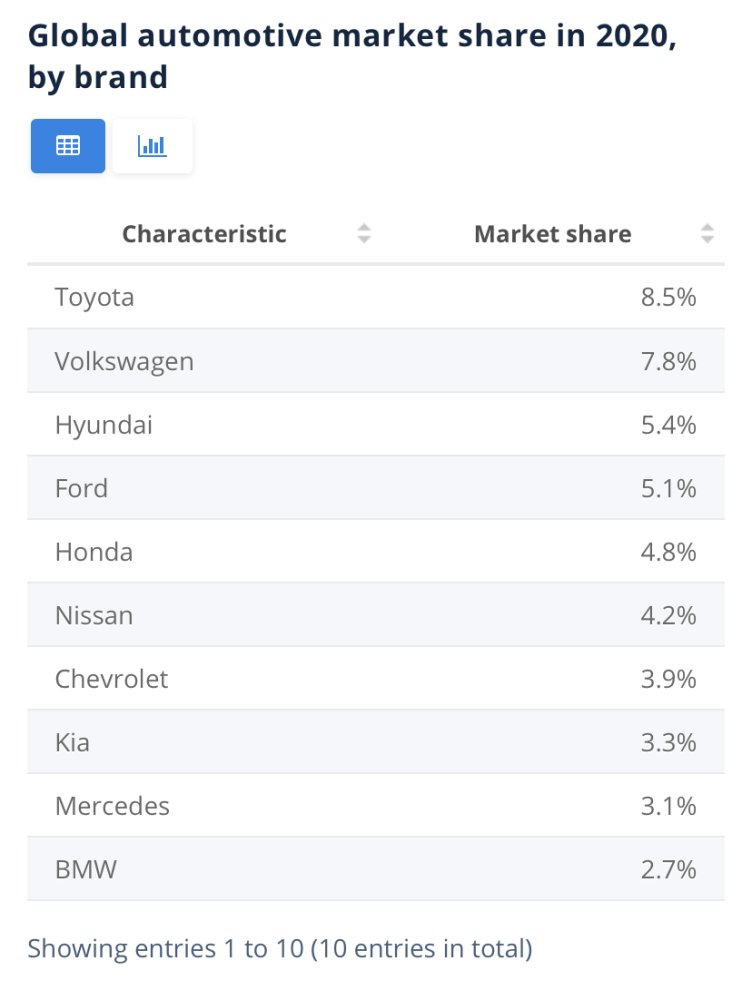Click the Market share column header
The height and width of the screenshot is (1000, 752).
coord(552,234)
